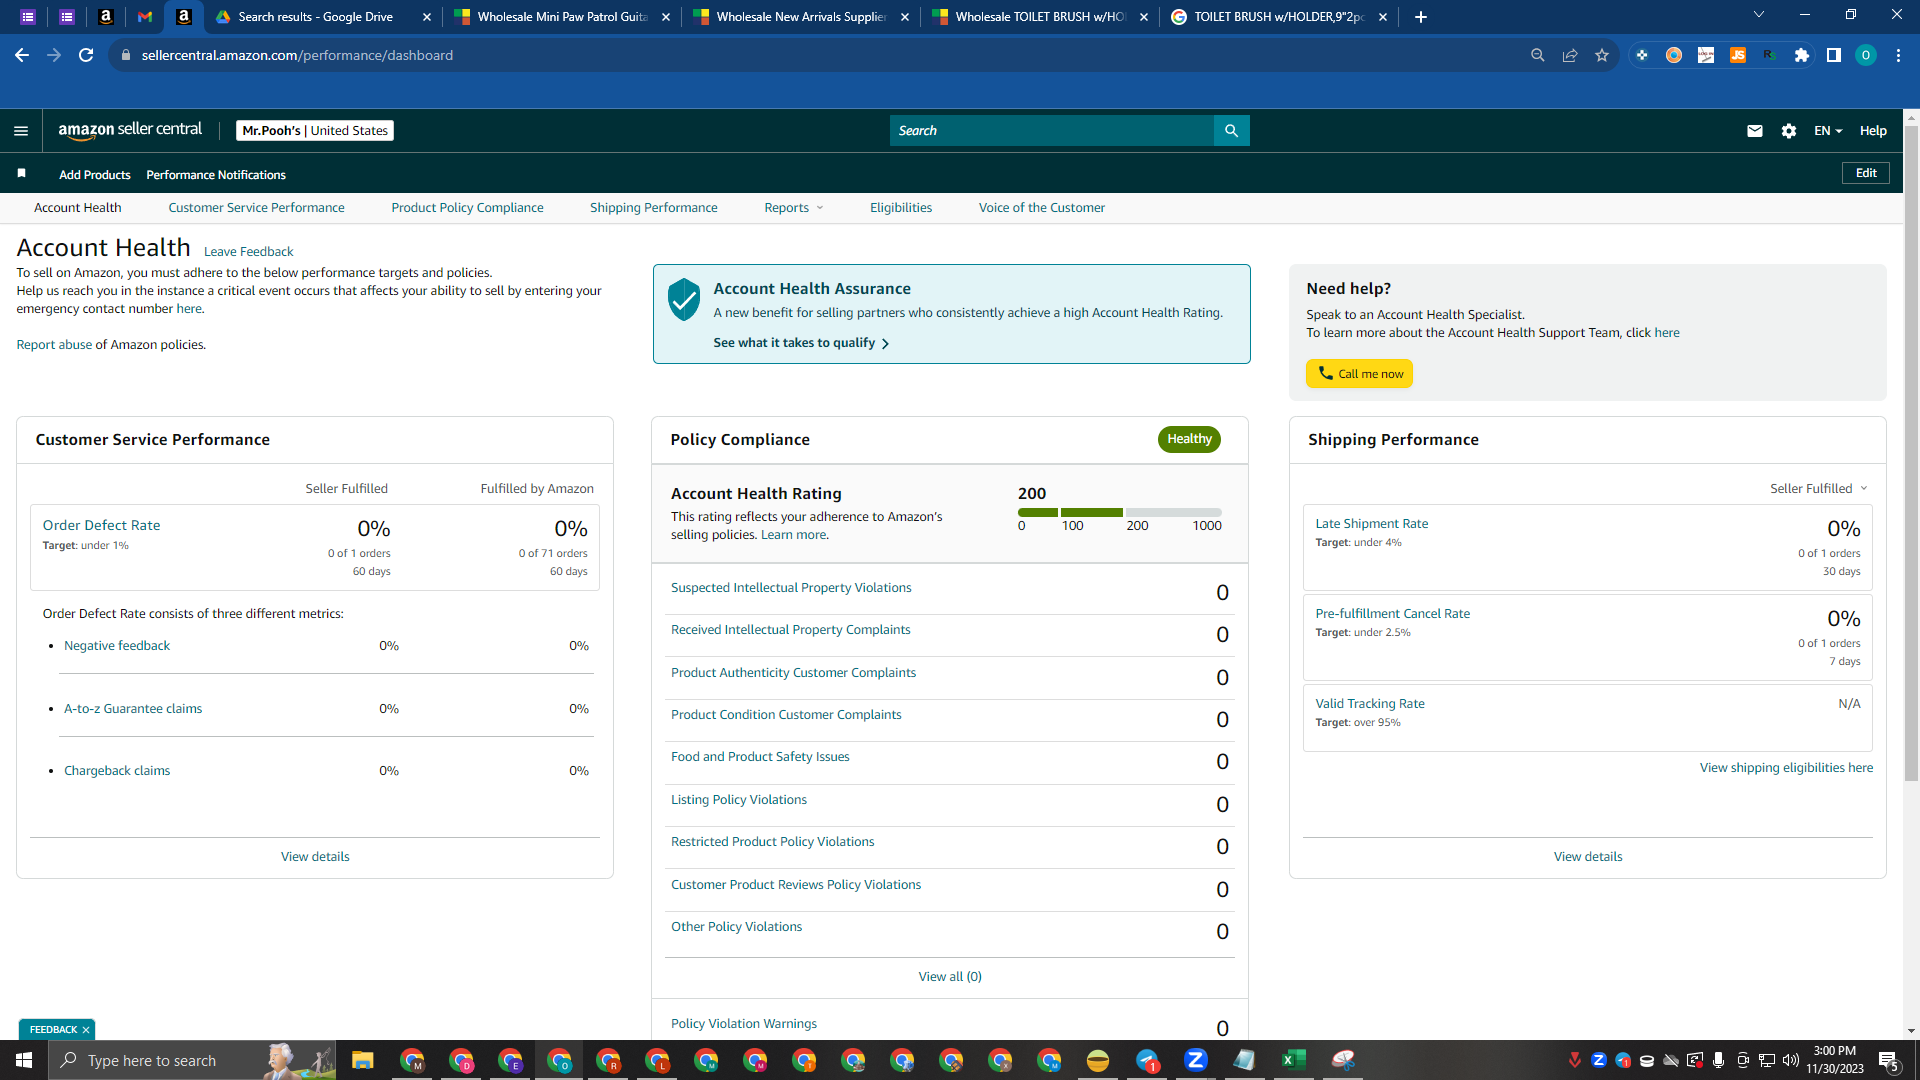The height and width of the screenshot is (1080, 1920).
Task: Click the Seller Central search field
Action: [x=1052, y=131]
